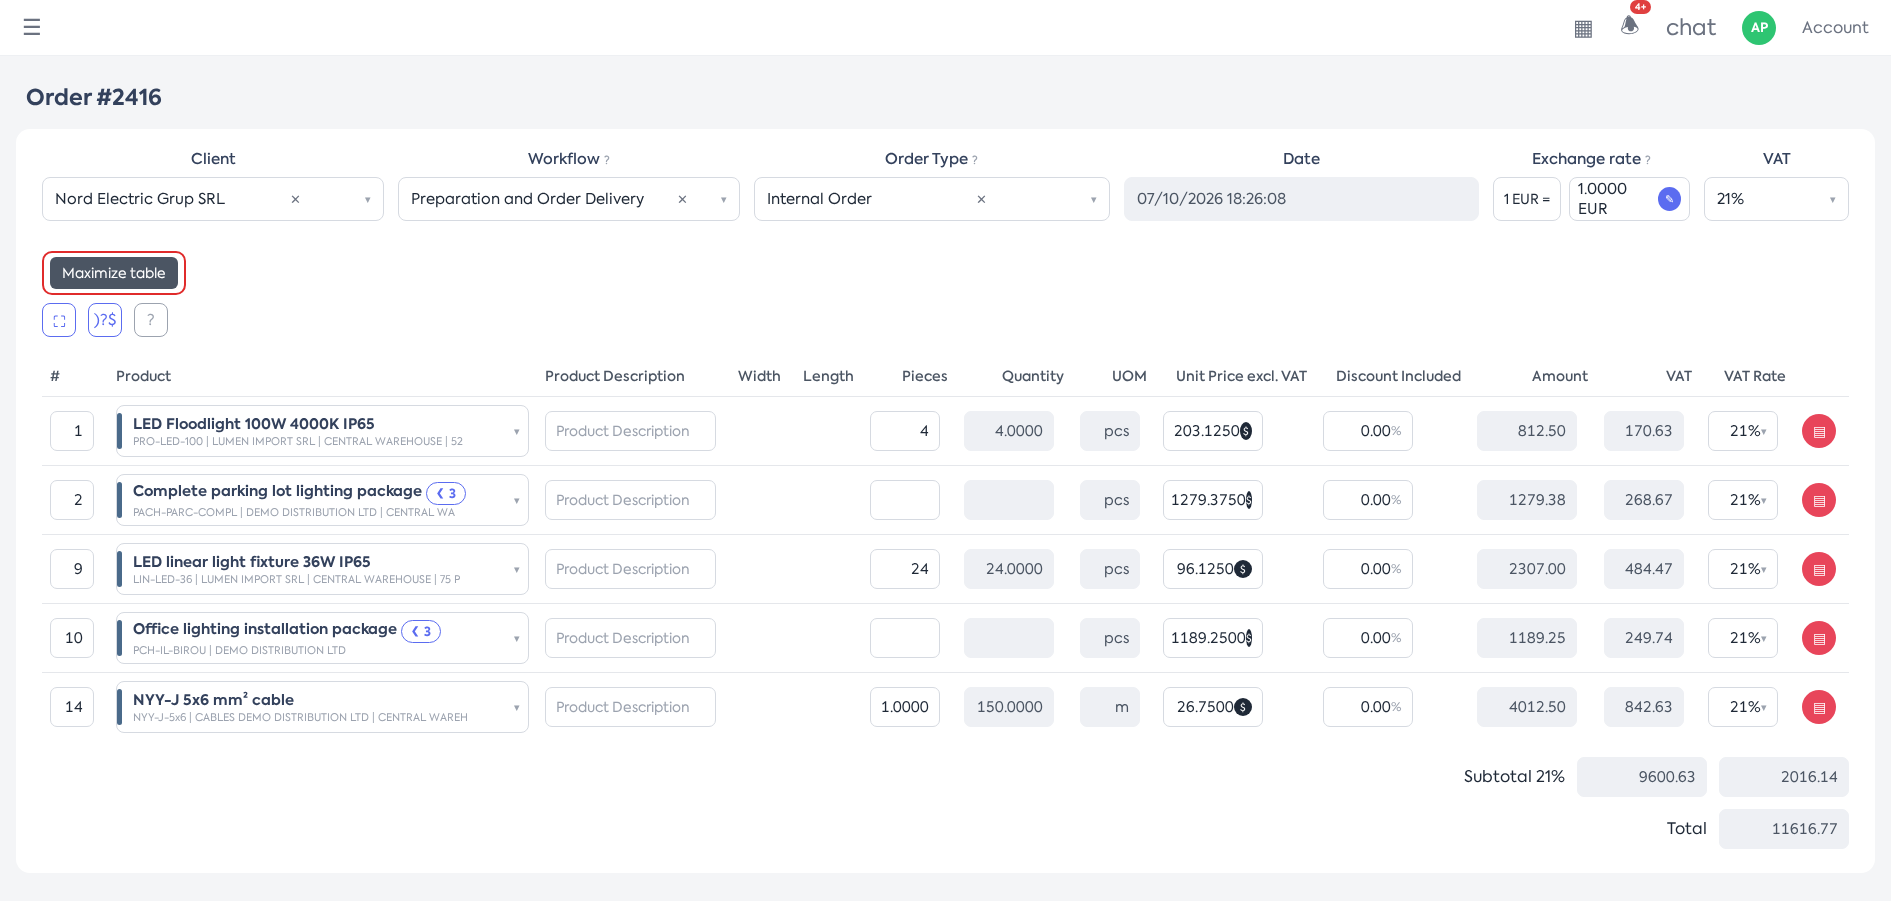Click discount field in NYY-J cable row

(1368, 707)
